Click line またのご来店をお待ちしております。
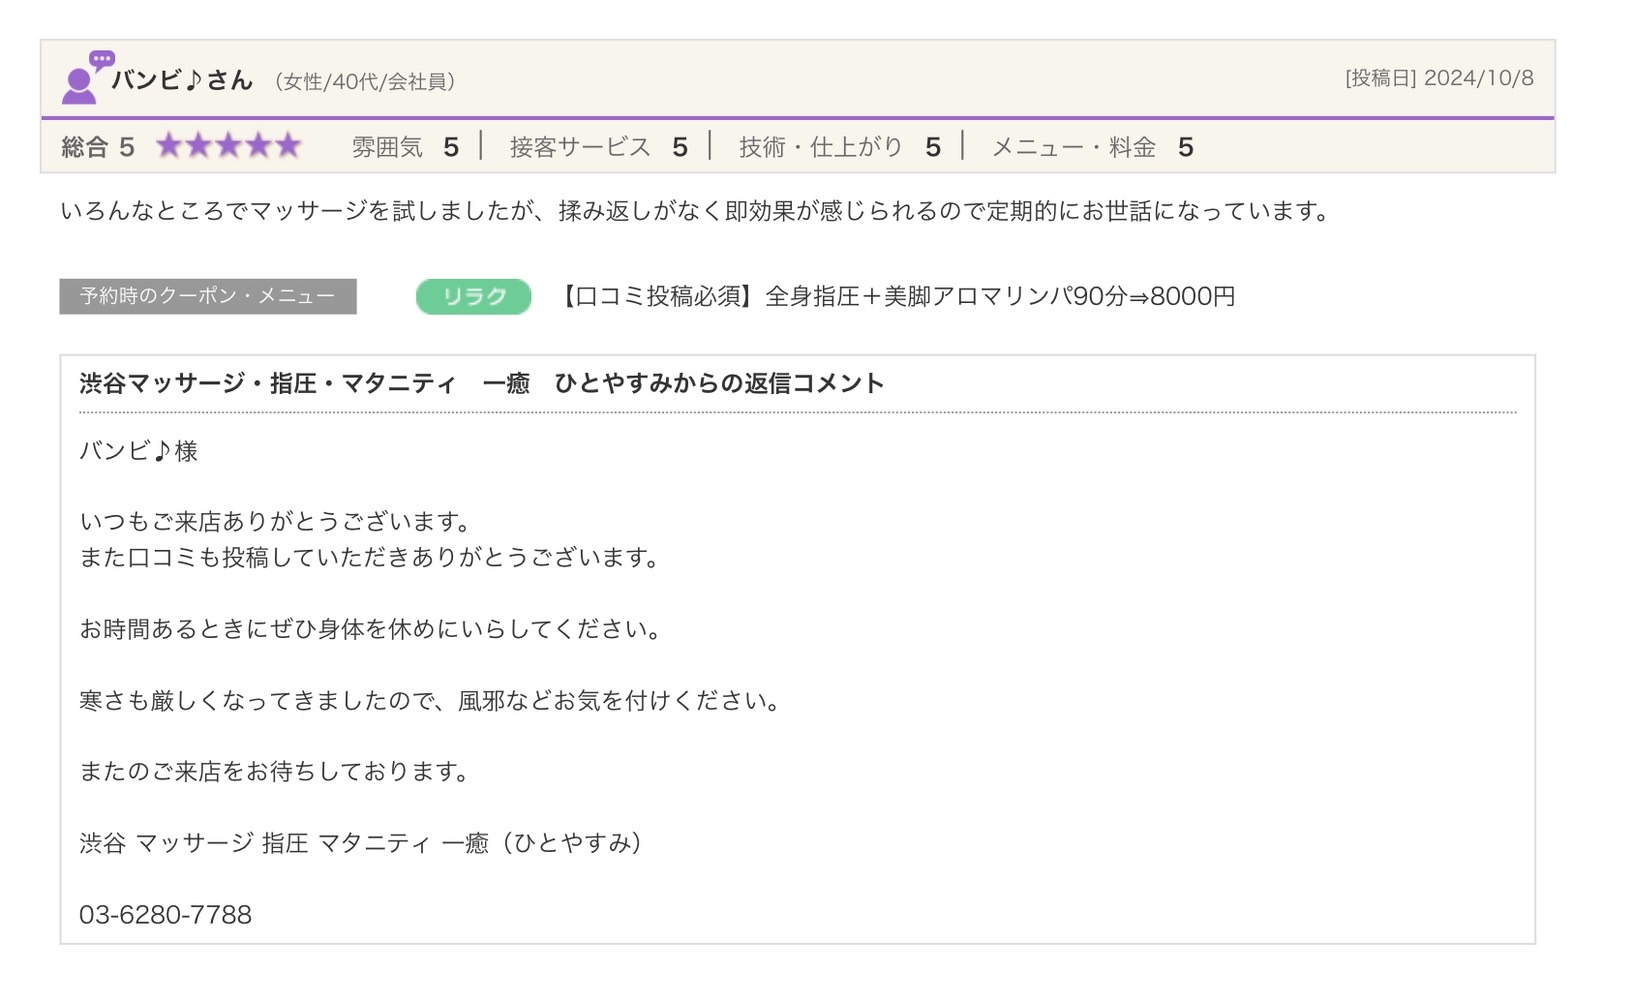The height and width of the screenshot is (1003, 1633). [275, 771]
